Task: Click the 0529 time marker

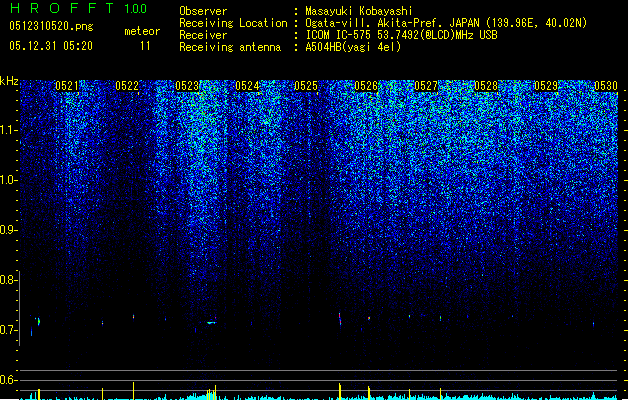Action: click(546, 86)
